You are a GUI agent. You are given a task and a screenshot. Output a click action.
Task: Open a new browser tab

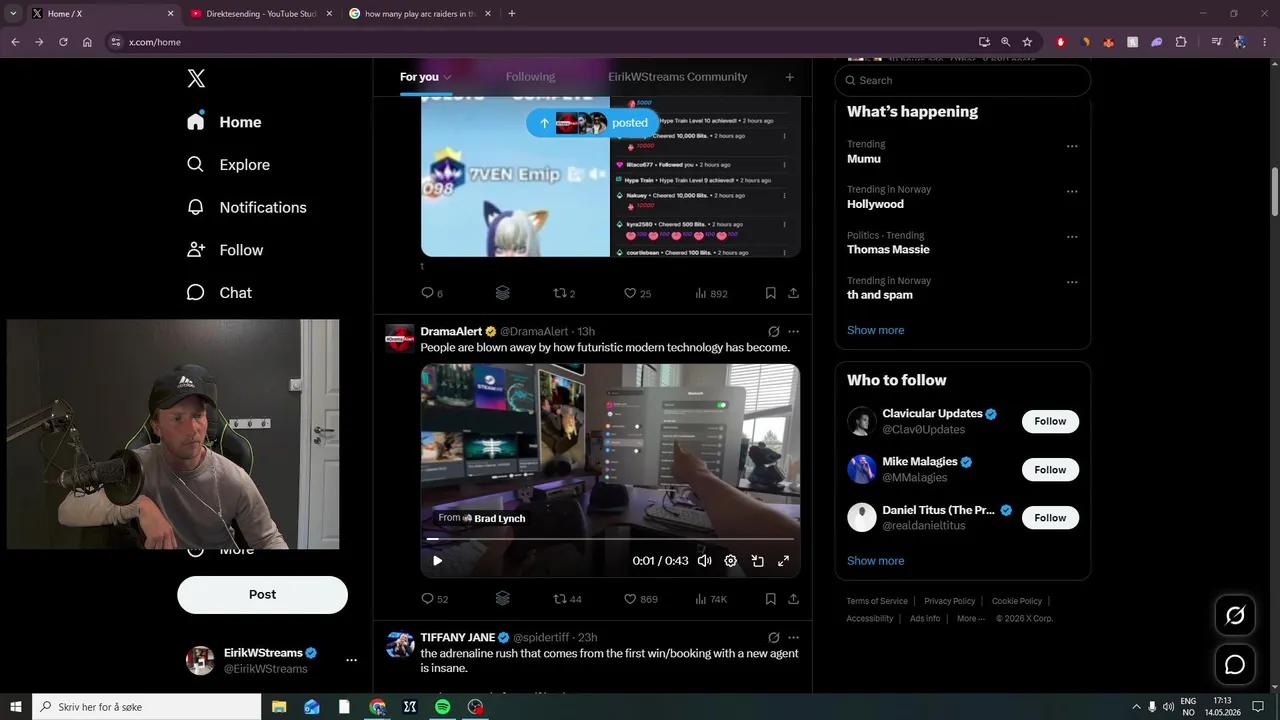pos(512,14)
